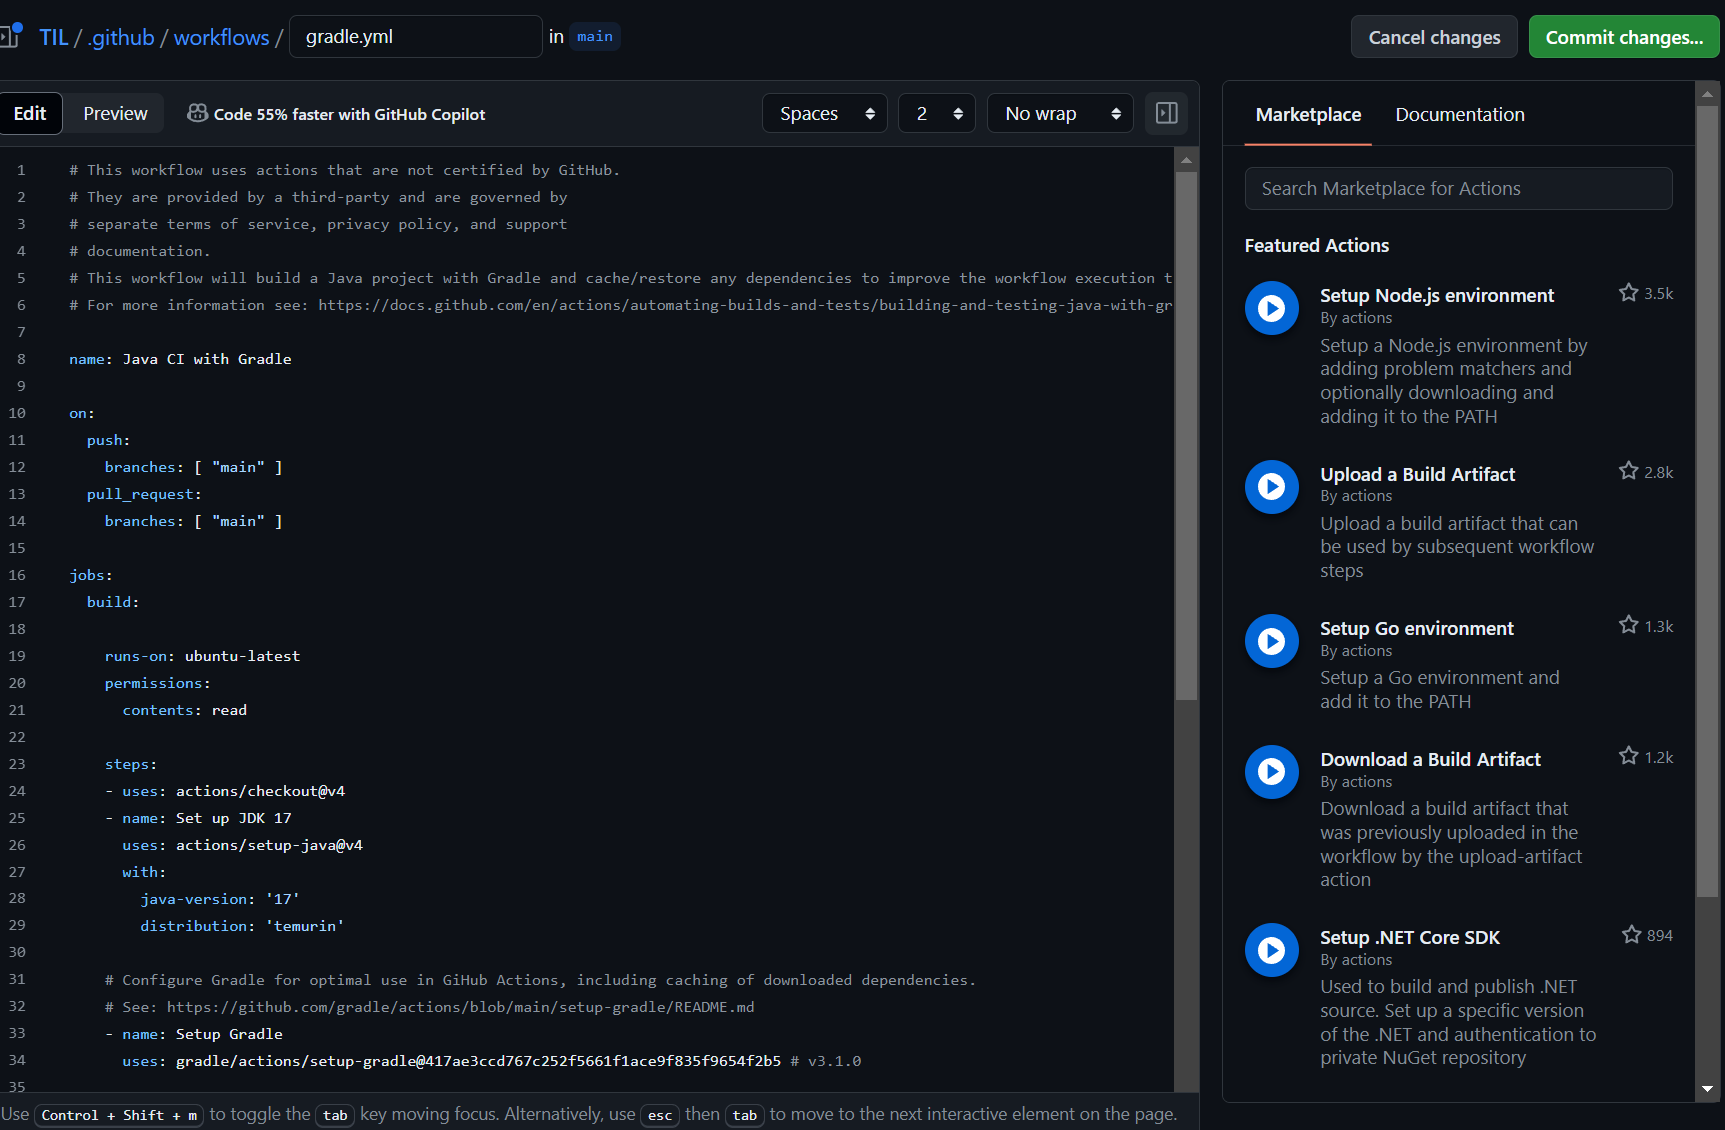The width and height of the screenshot is (1725, 1130).
Task: Open the Spaces indent mode dropdown
Action: point(824,113)
